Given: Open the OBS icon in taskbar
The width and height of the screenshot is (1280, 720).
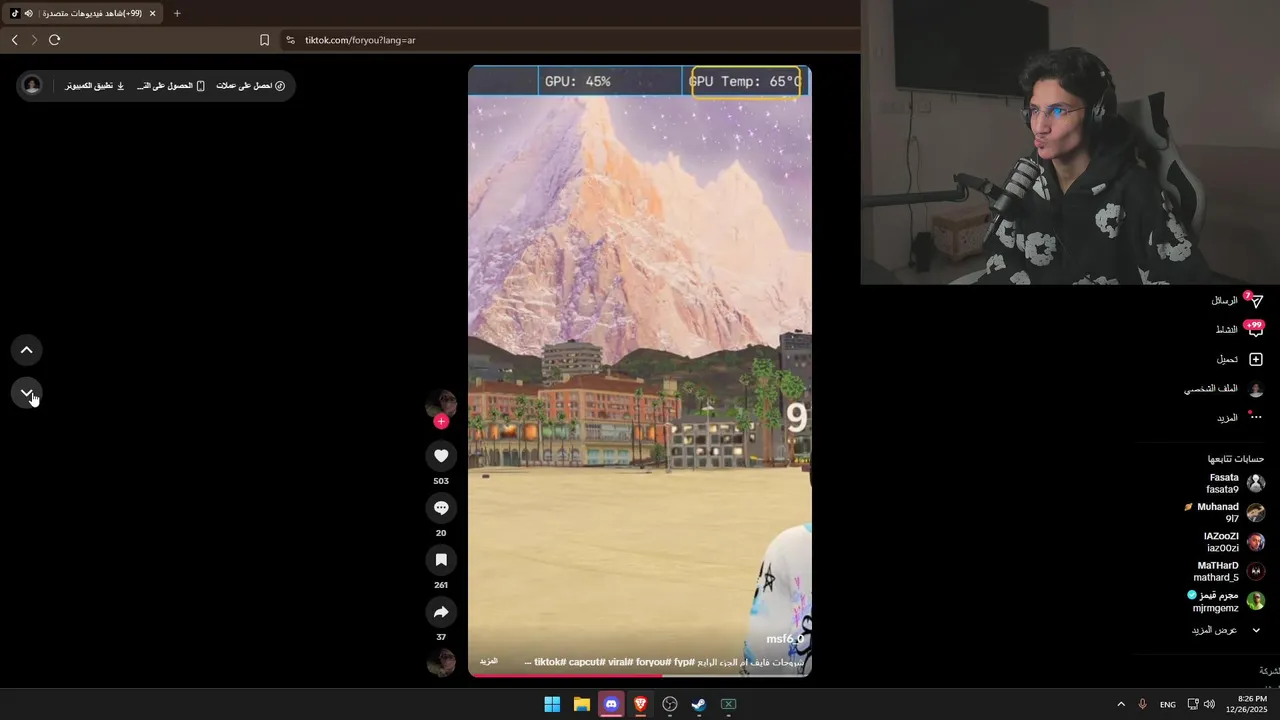Looking at the screenshot, I should pos(670,704).
